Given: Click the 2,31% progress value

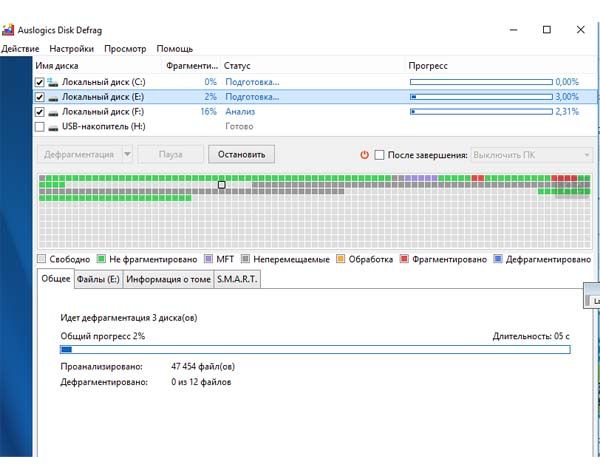Looking at the screenshot, I should 567,112.
